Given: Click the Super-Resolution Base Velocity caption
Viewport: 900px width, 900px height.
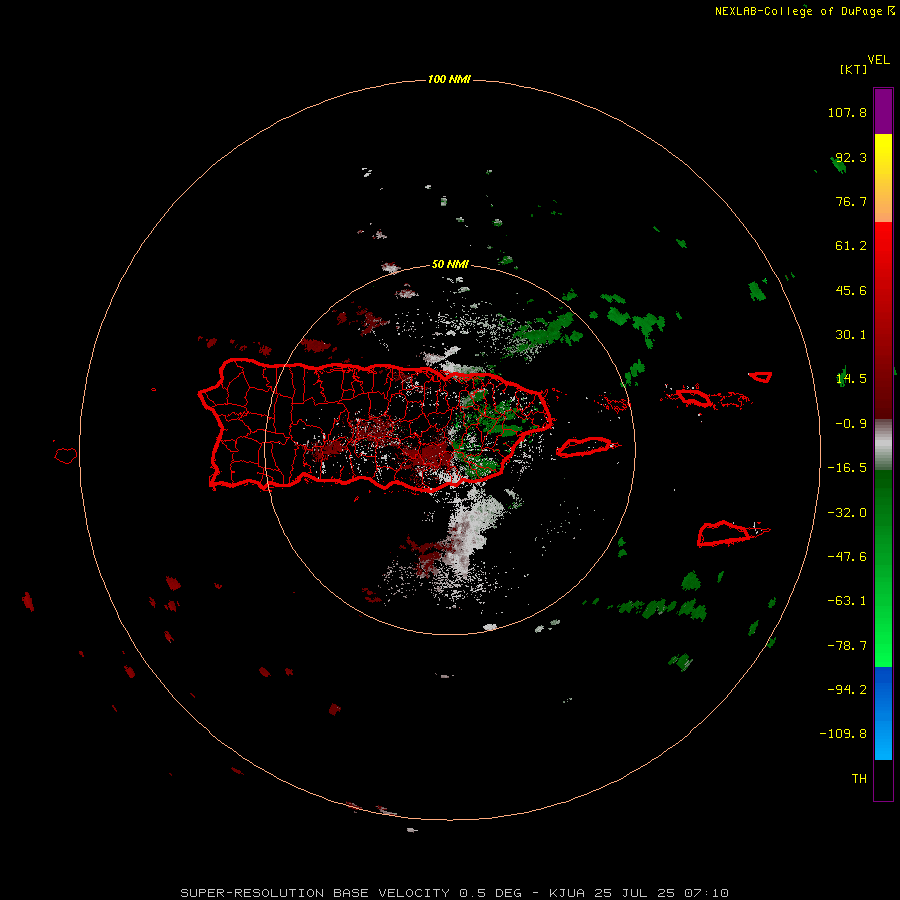Looking at the screenshot, I should [x=454, y=893].
